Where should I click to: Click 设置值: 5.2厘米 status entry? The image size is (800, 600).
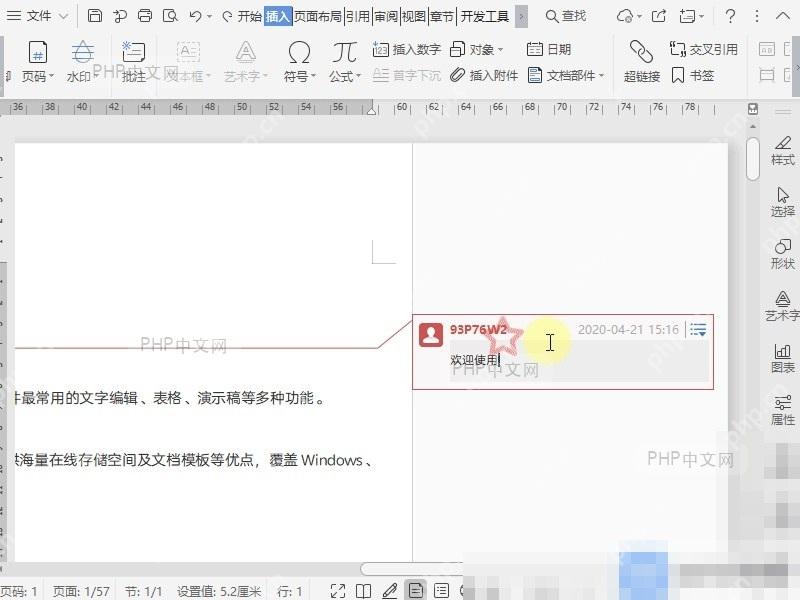[x=219, y=591]
